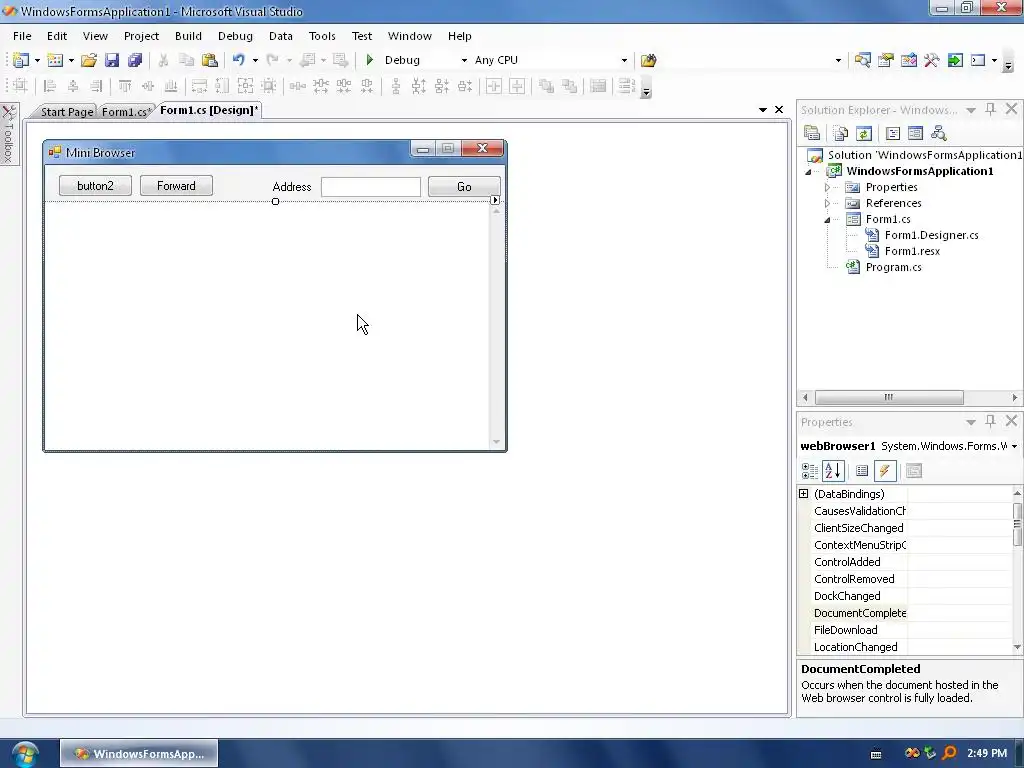Select the button2 control on the form
Screen dimensions: 1024x768
(x=95, y=185)
